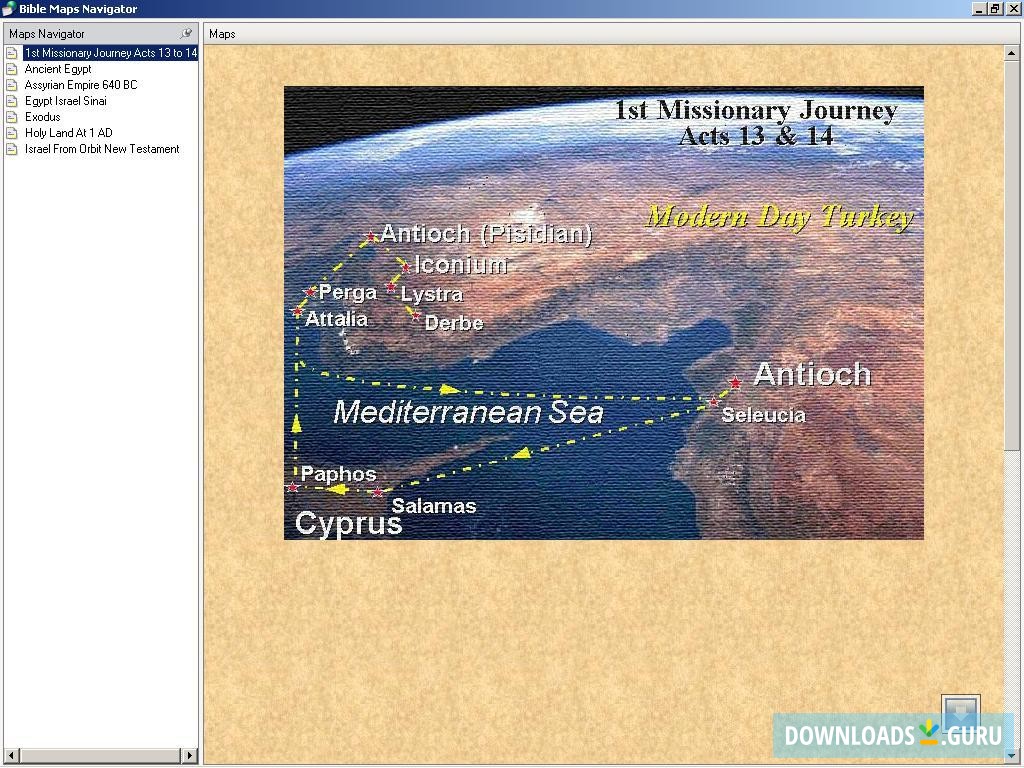
Task: Click the Bible Maps Navigator app icon
Action: click(8, 8)
